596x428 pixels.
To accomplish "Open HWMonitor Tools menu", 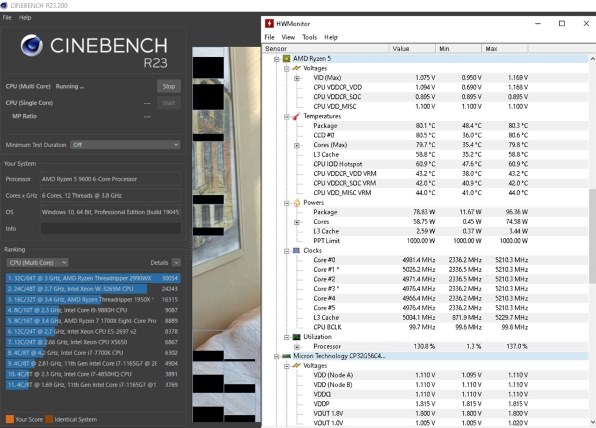I will pos(309,37).
